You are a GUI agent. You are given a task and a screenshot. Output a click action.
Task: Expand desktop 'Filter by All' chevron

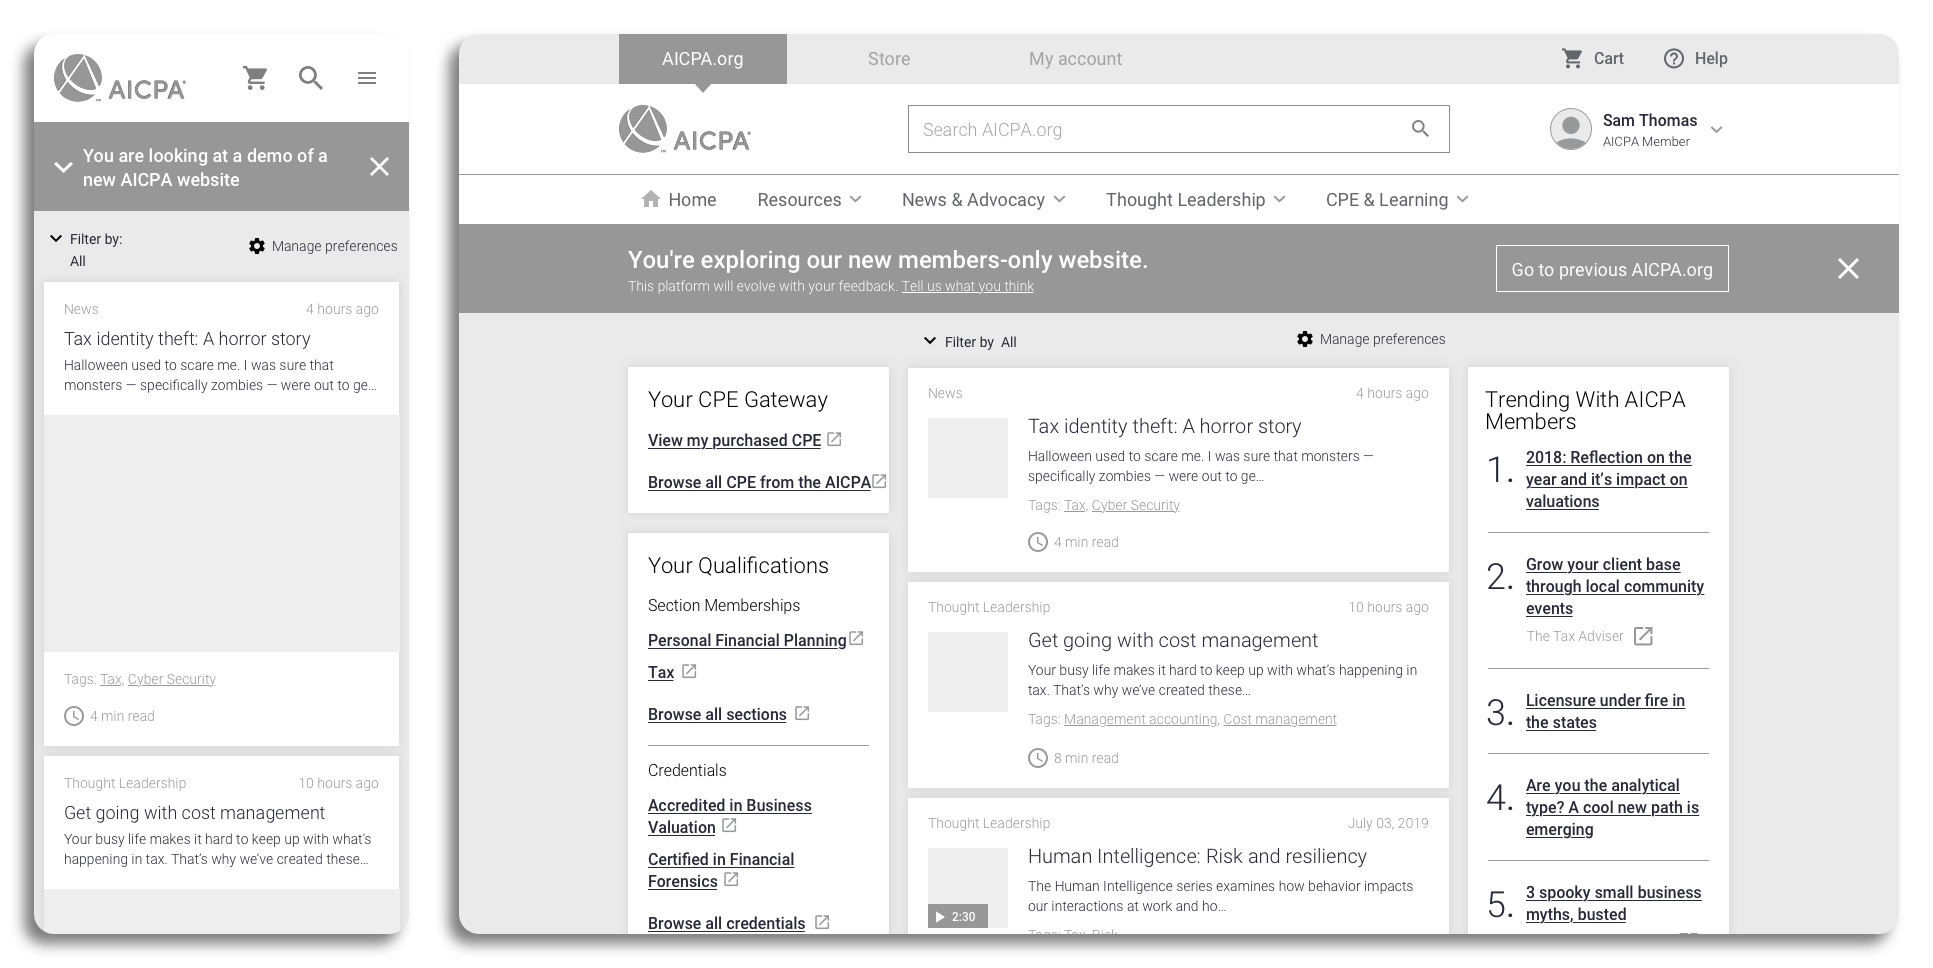point(930,341)
